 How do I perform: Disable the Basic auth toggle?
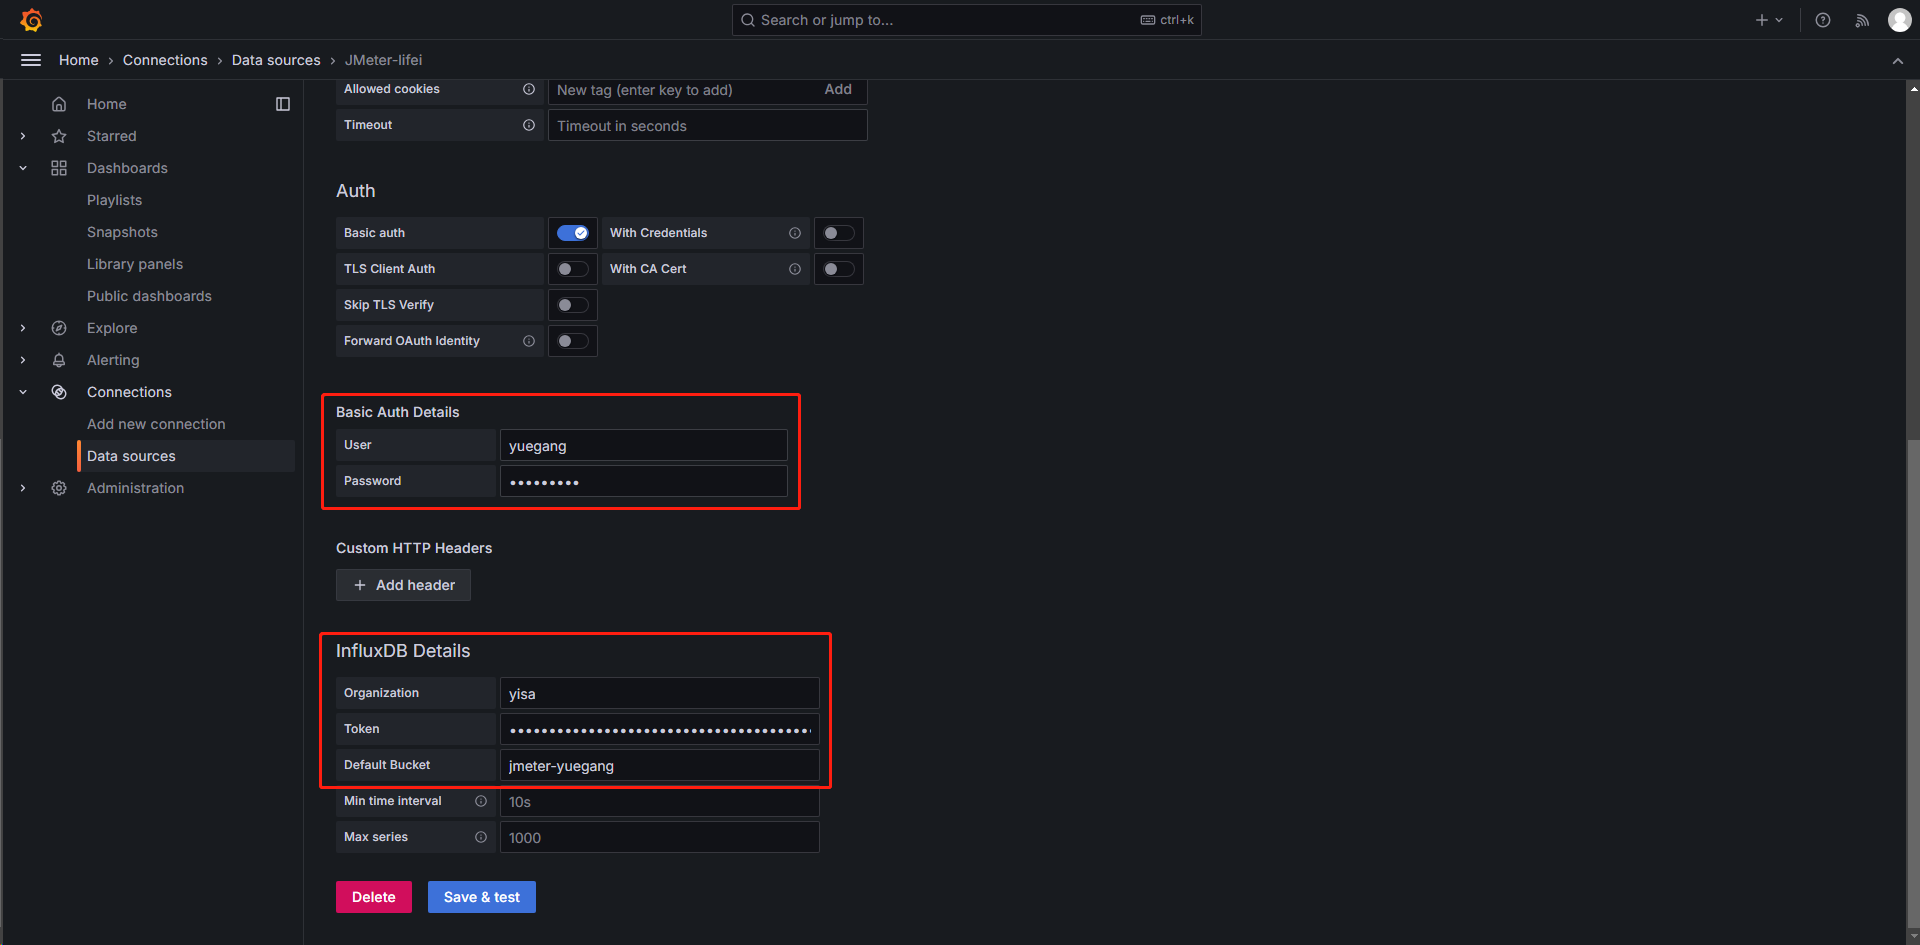point(573,233)
